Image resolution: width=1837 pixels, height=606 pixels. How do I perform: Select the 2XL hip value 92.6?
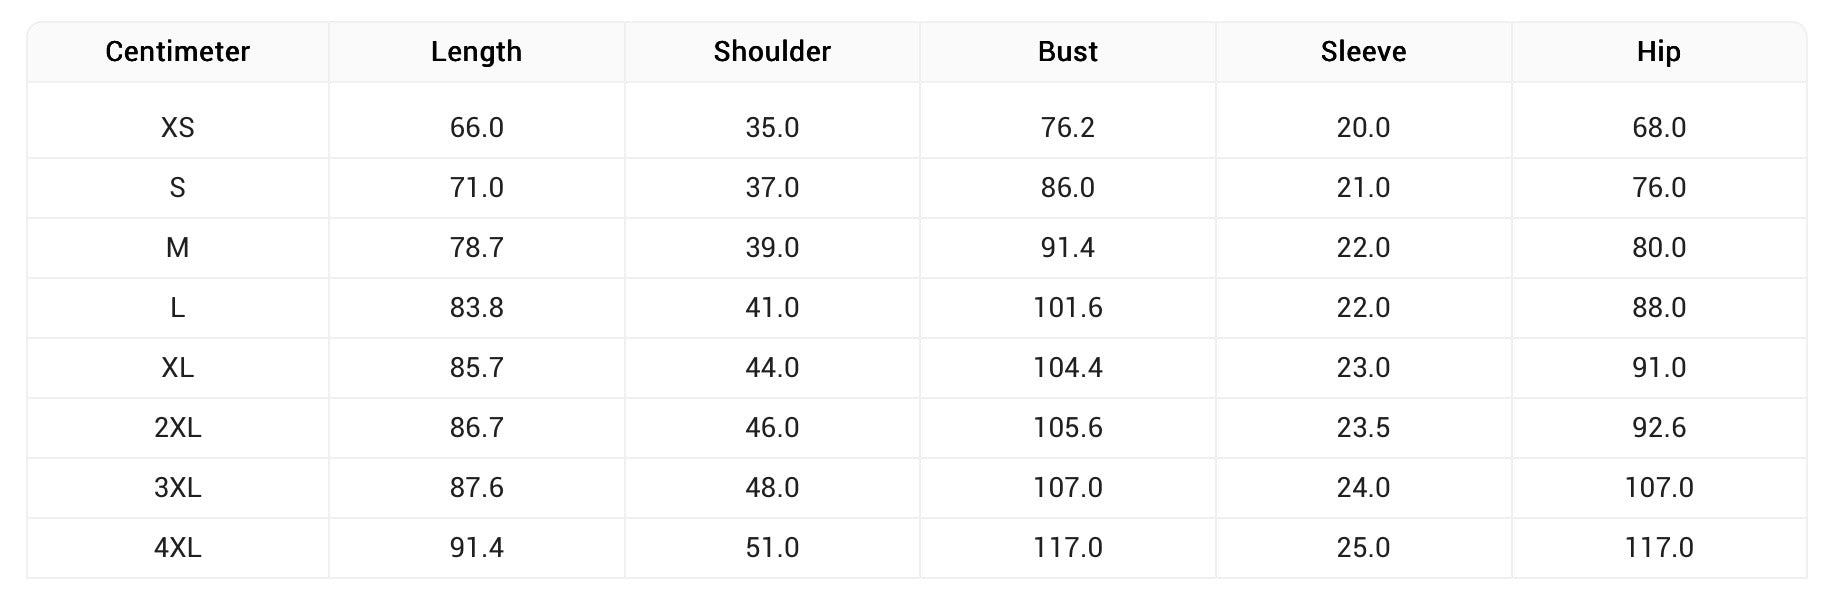tap(1658, 428)
